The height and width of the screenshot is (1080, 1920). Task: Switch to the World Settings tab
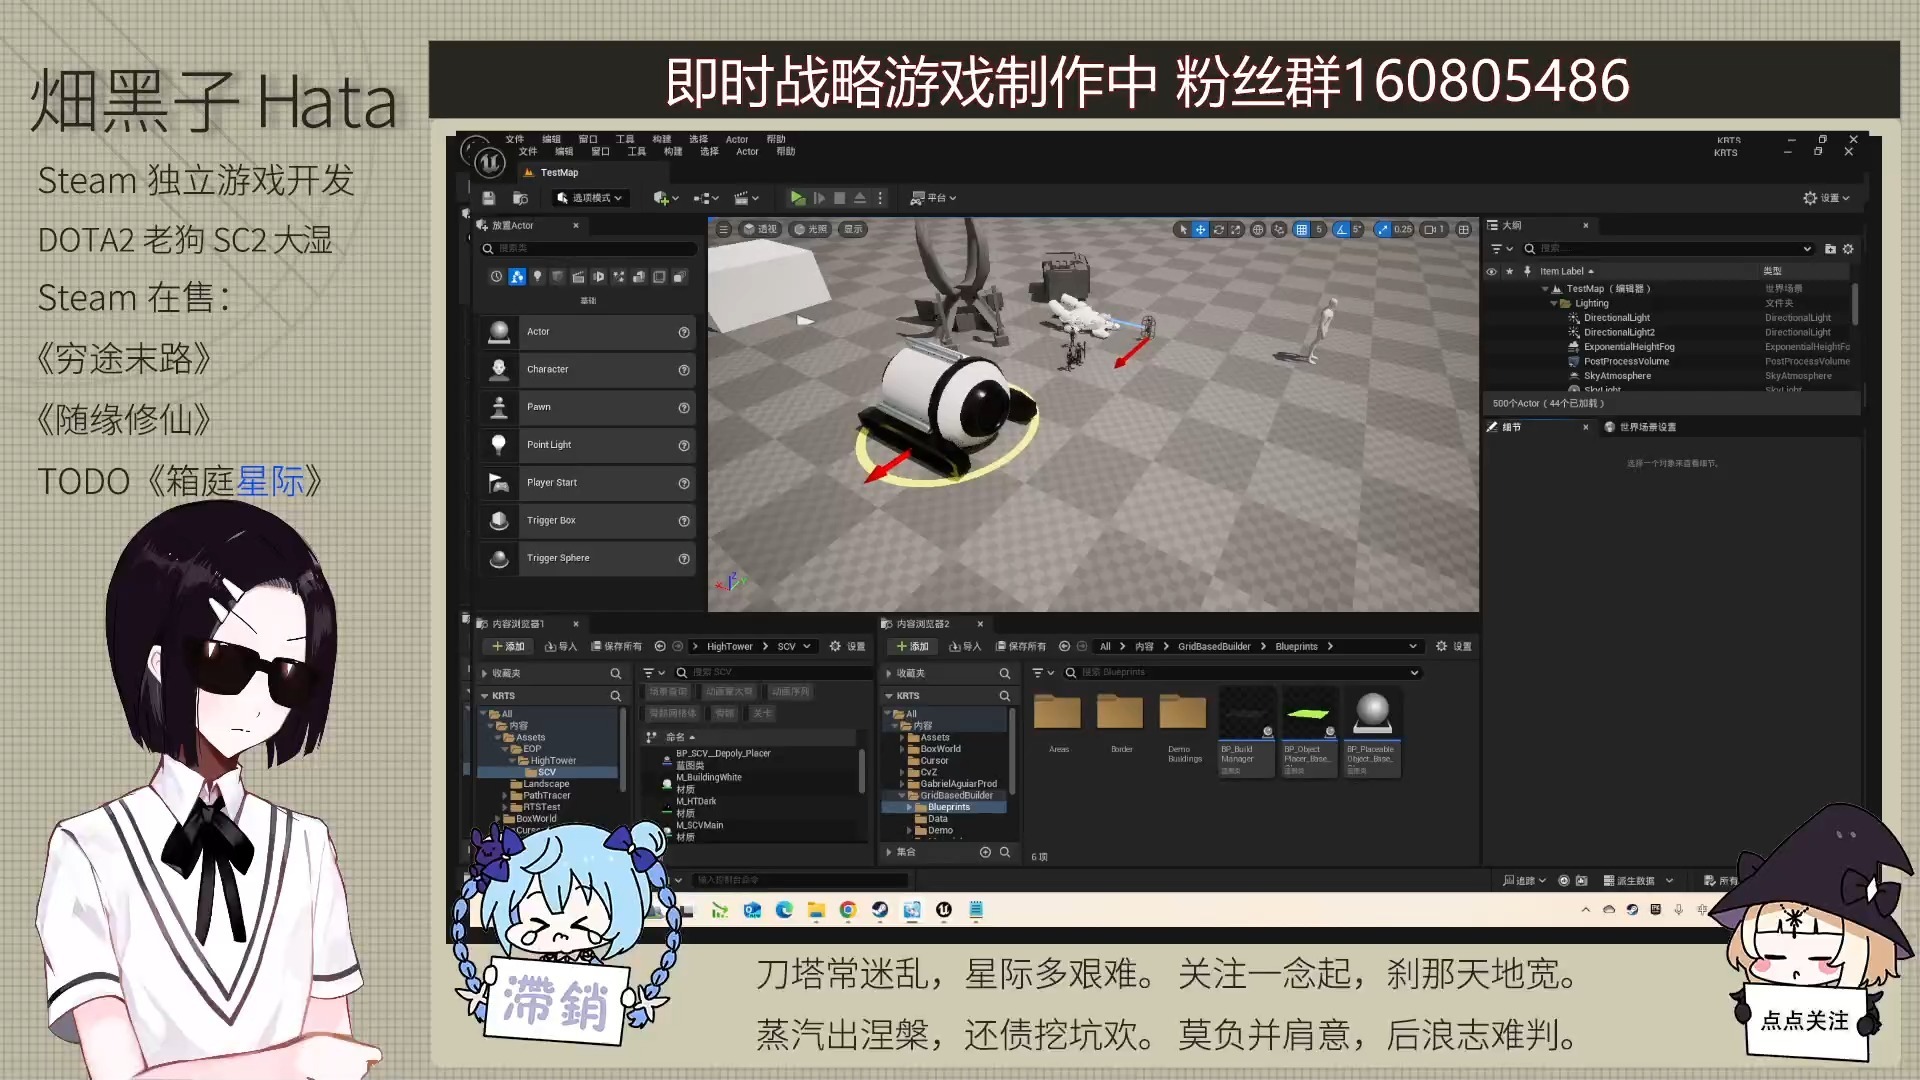pos(1641,427)
